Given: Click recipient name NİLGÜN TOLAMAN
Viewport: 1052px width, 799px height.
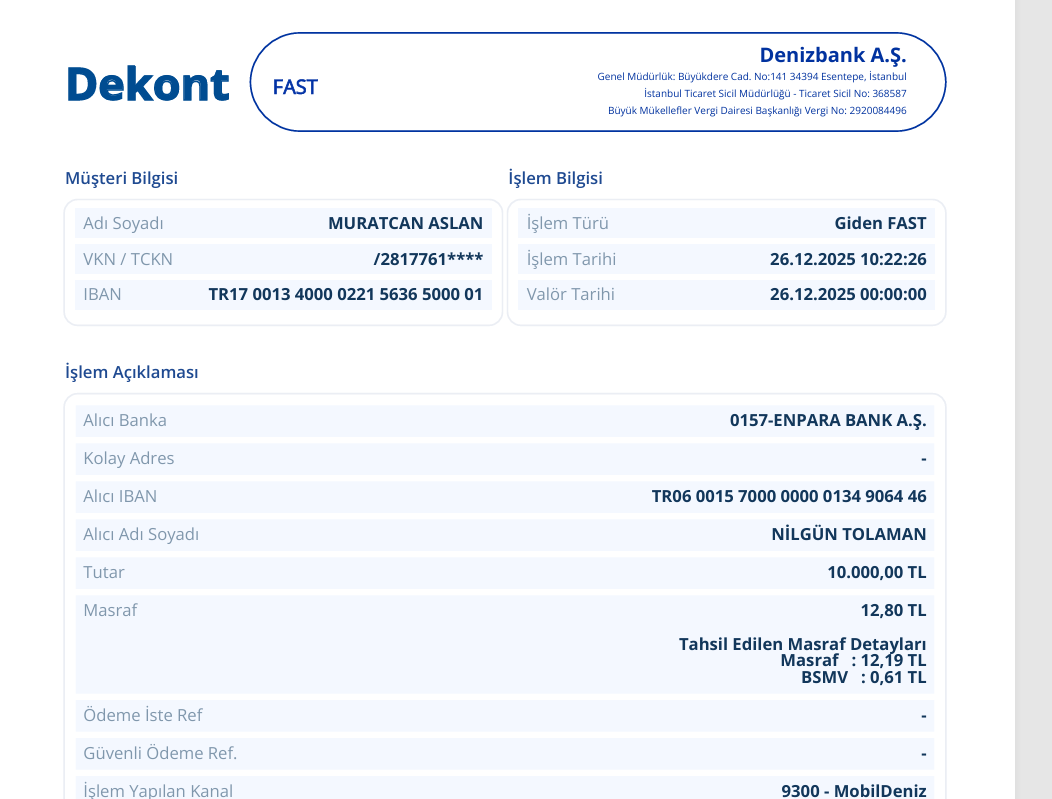Looking at the screenshot, I should 849,534.
